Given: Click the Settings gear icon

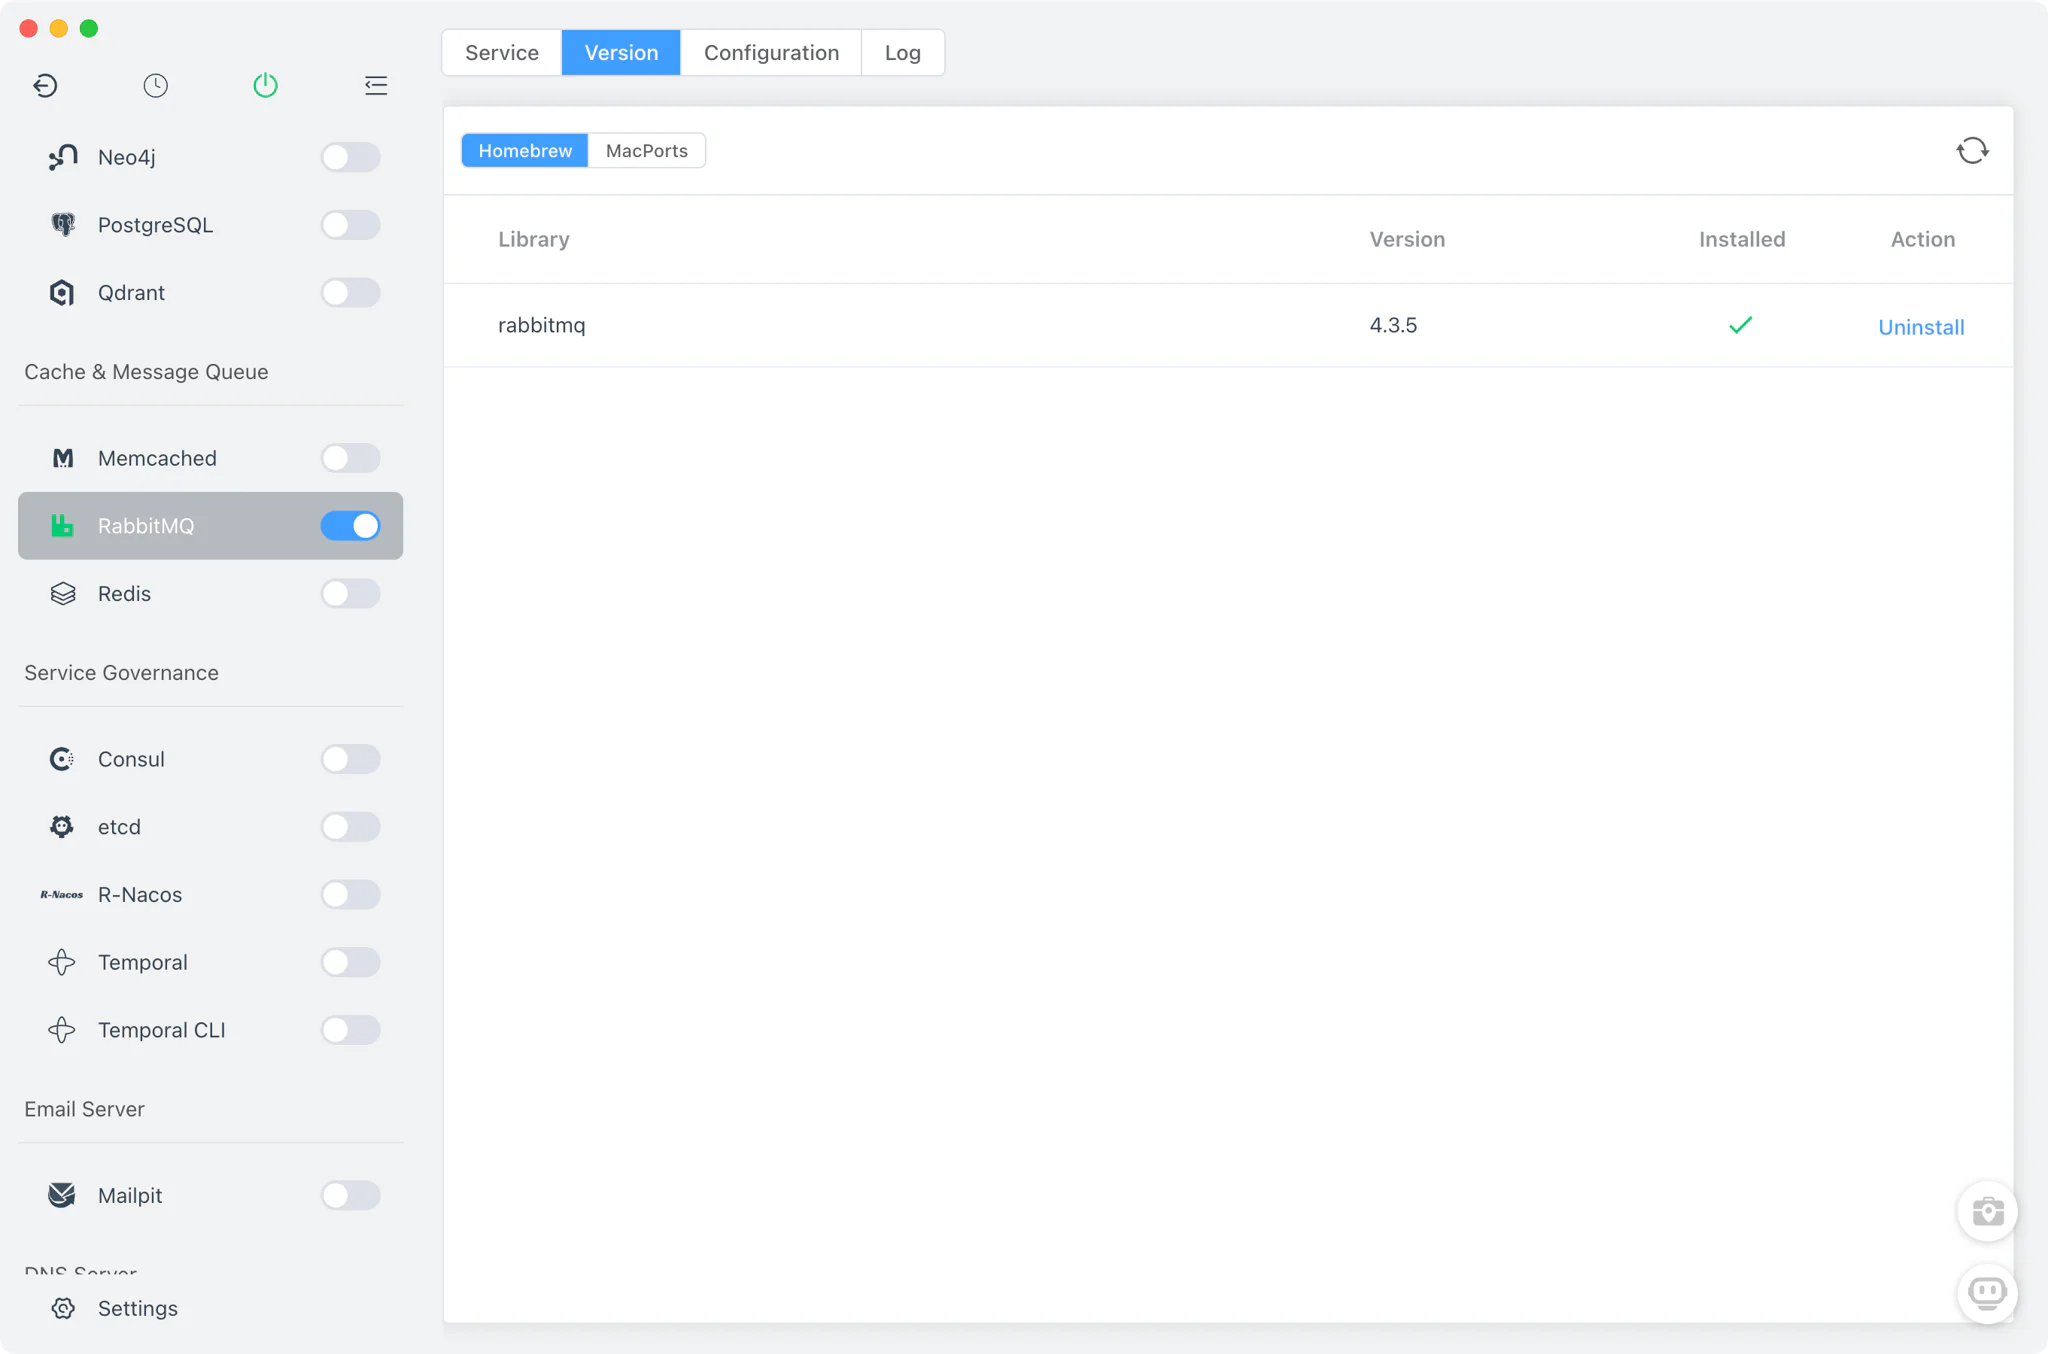Looking at the screenshot, I should click(x=63, y=1308).
